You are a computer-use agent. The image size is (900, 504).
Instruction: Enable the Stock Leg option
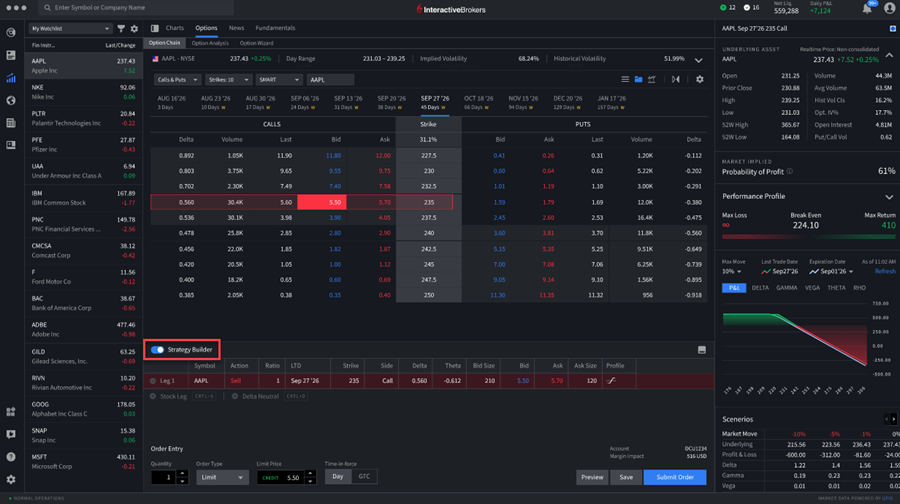[x=154, y=397]
